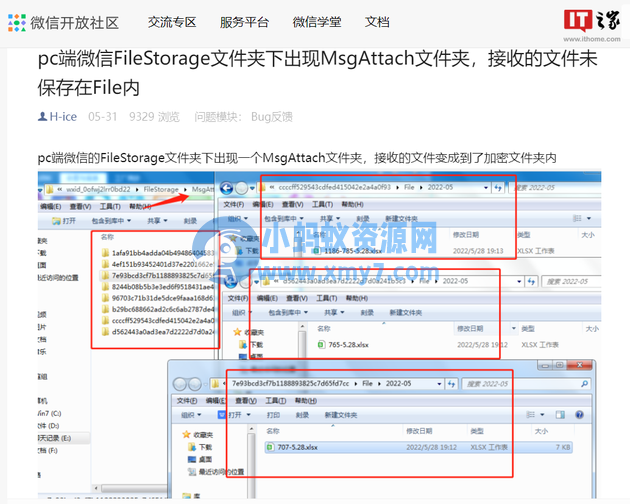The height and width of the screenshot is (504, 630).
Task: Click 打开 folder icon in wxid window toolbar
Action: pos(56,221)
